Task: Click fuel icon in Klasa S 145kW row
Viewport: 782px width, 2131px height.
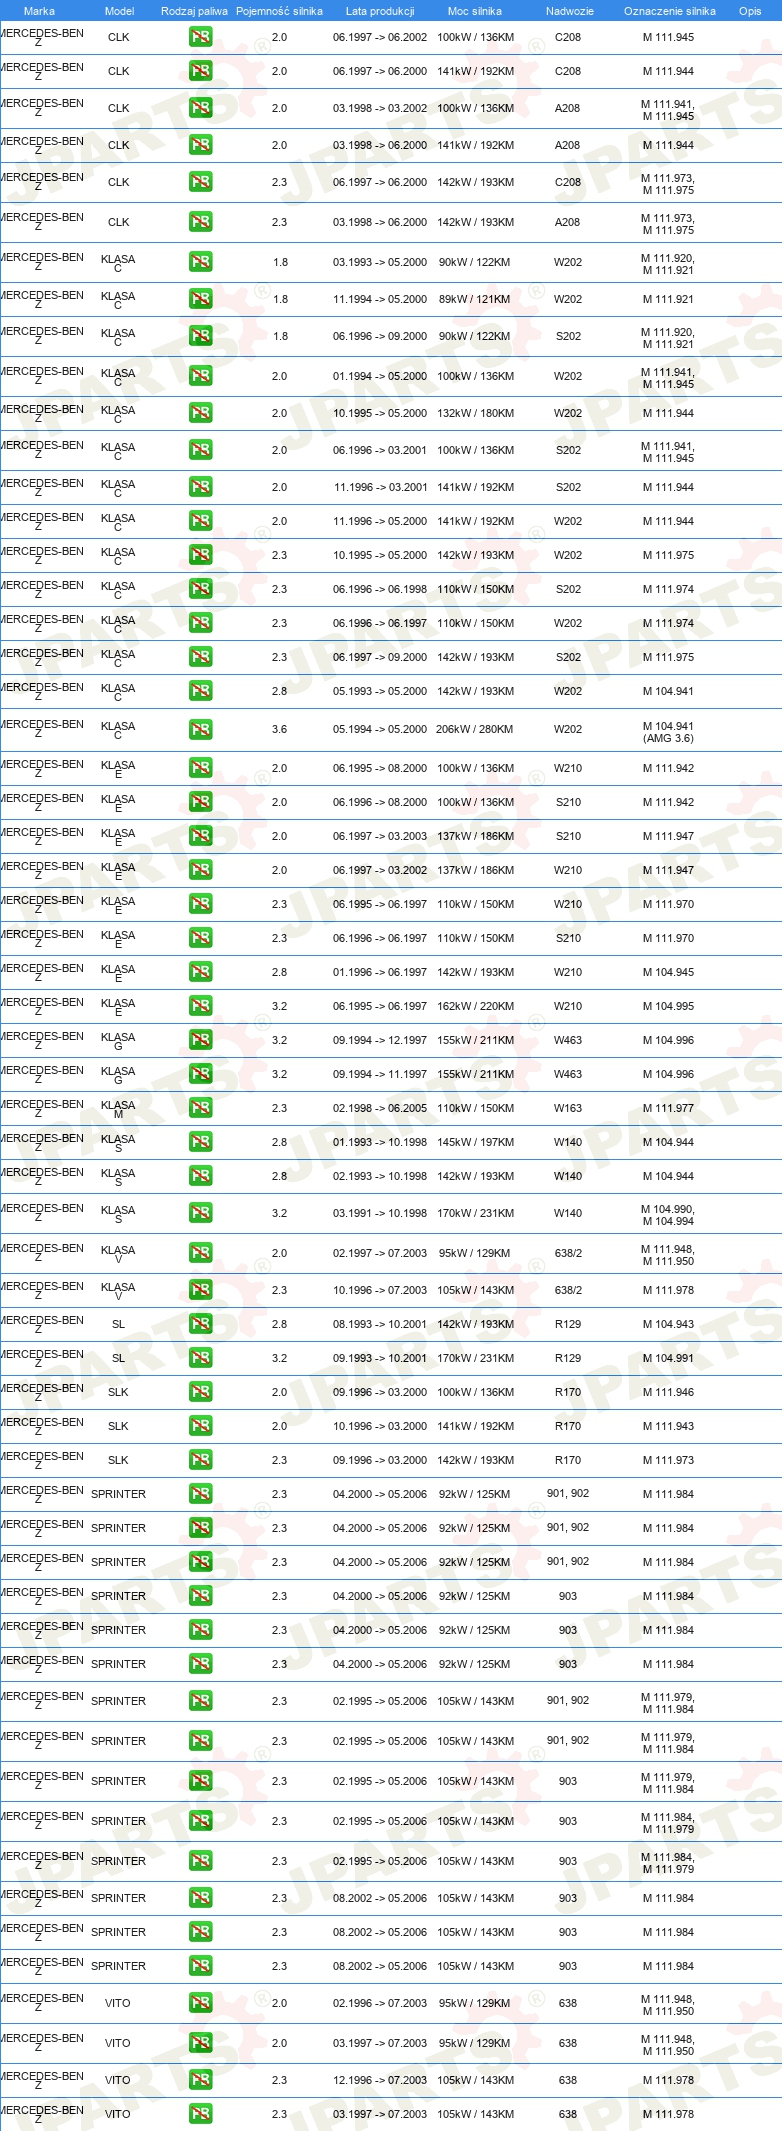Action: [200, 1142]
